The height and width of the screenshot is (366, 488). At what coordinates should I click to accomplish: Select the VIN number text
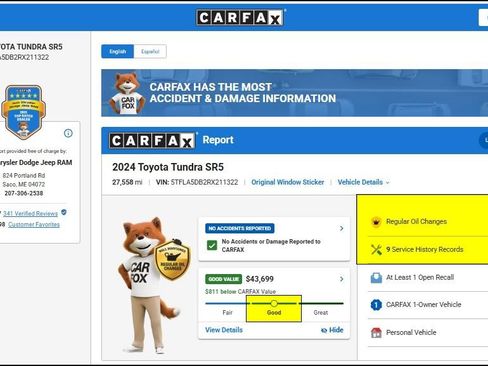204,182
